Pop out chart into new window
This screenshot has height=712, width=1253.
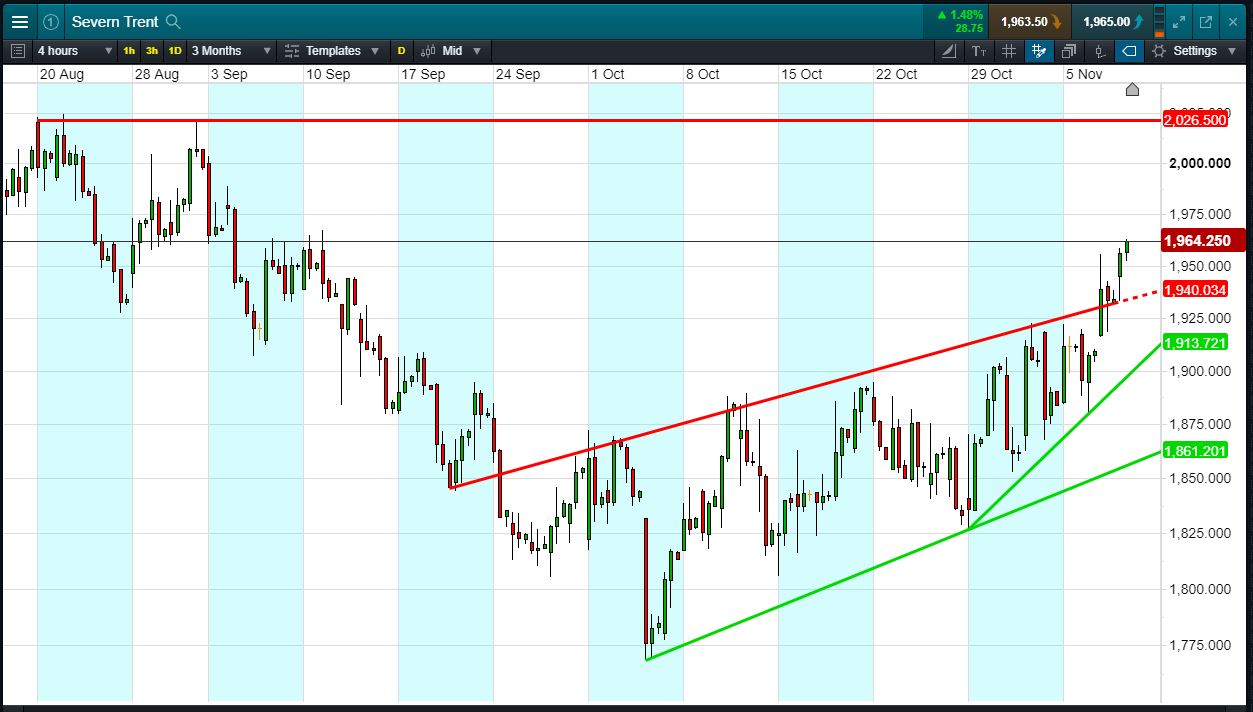pyautogui.click(x=1206, y=21)
